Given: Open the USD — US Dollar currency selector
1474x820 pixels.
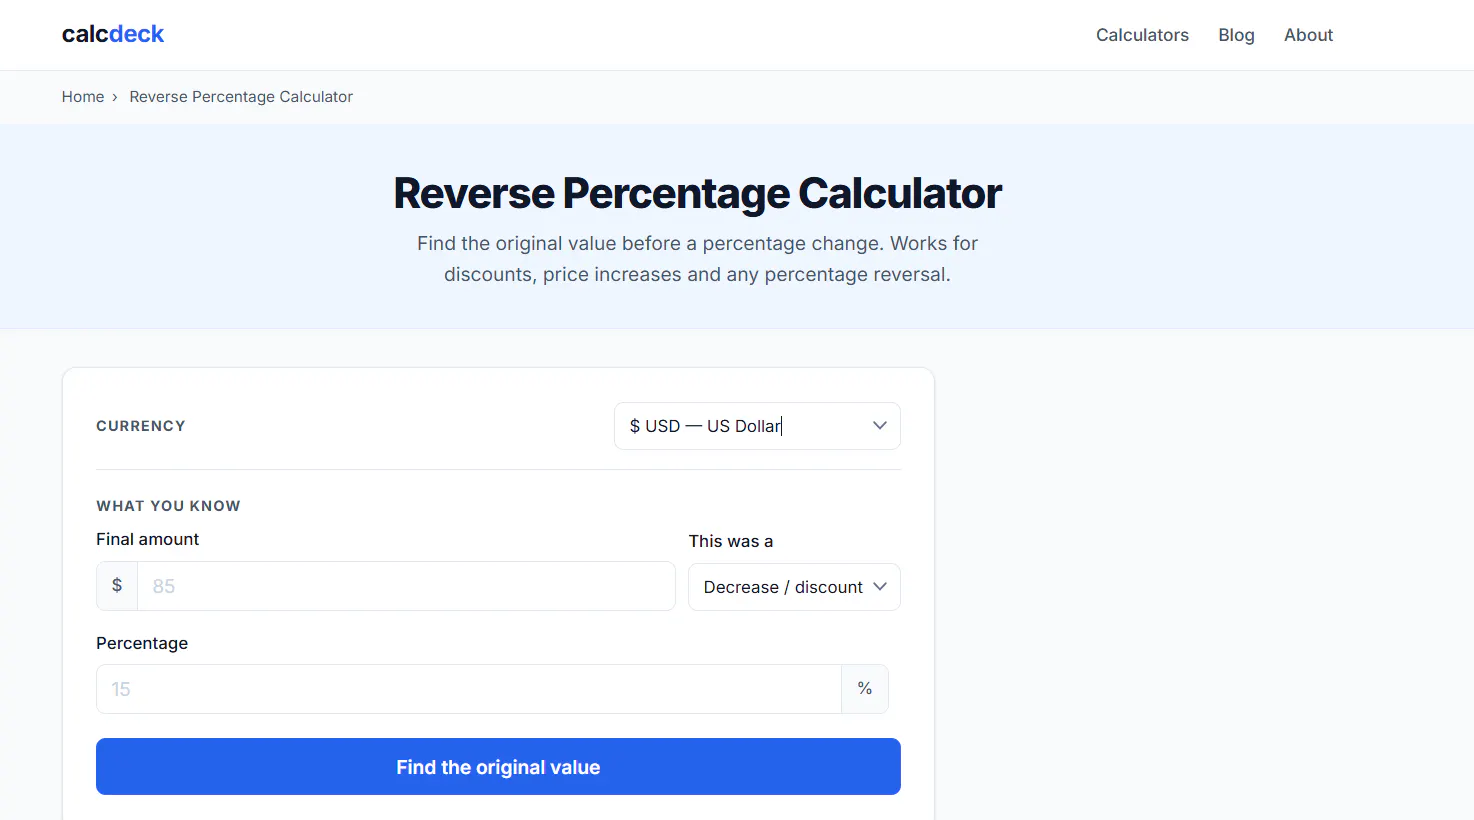Looking at the screenshot, I should click(x=757, y=426).
